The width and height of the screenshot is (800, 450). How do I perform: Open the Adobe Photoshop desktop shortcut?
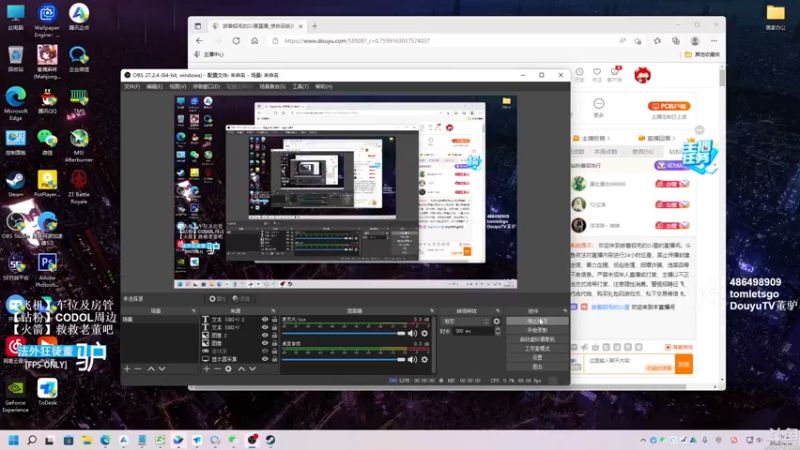pyautogui.click(x=47, y=269)
